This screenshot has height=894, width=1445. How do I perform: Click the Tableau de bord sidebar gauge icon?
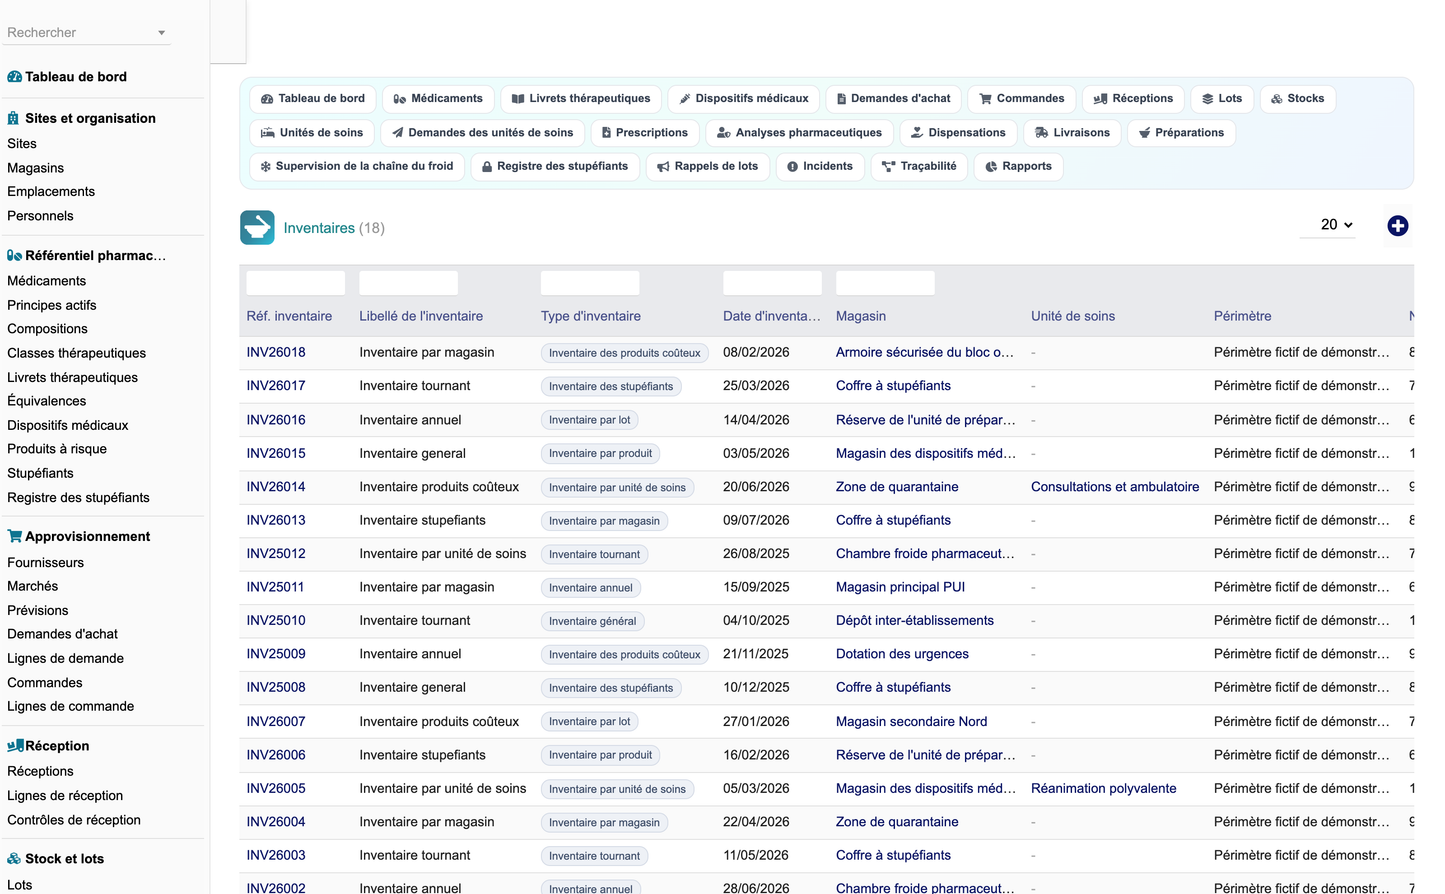click(x=14, y=77)
